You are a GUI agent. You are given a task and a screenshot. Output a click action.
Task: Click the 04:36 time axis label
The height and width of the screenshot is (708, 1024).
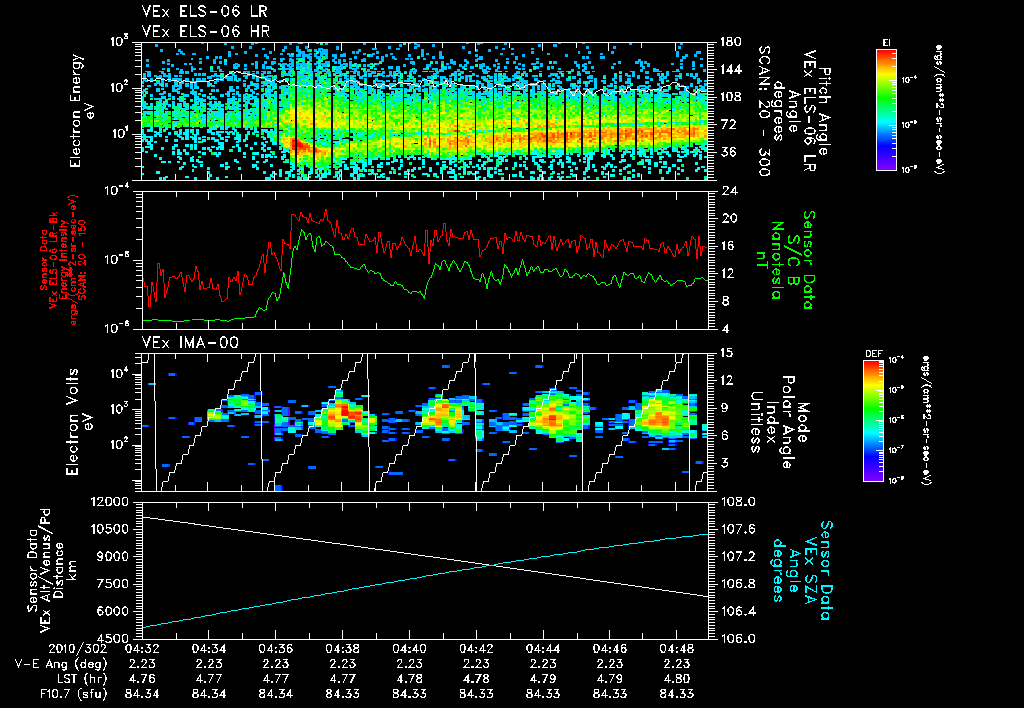click(x=276, y=647)
